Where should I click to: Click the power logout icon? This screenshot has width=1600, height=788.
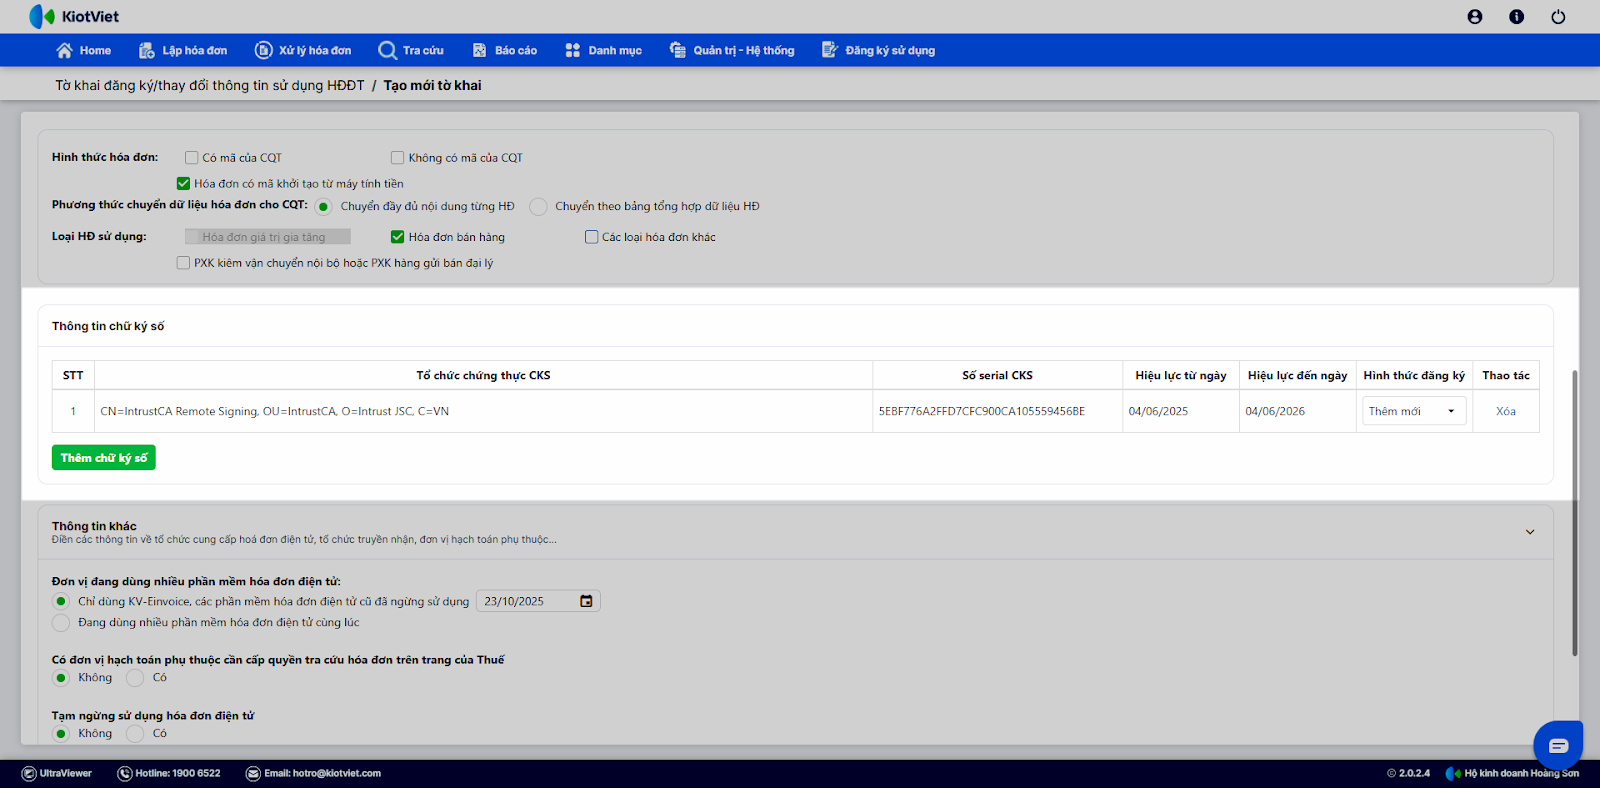tap(1558, 17)
